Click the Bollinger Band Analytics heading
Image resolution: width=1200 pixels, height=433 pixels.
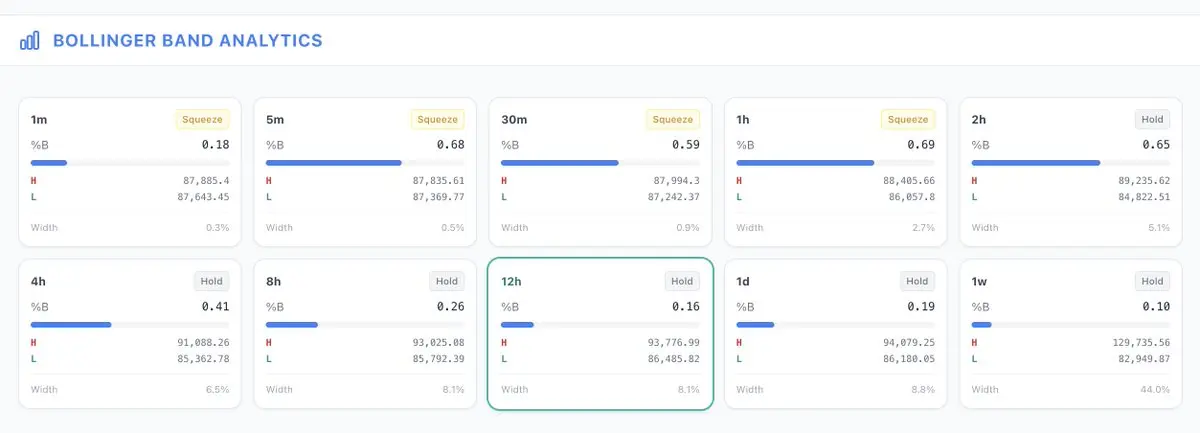click(x=187, y=41)
